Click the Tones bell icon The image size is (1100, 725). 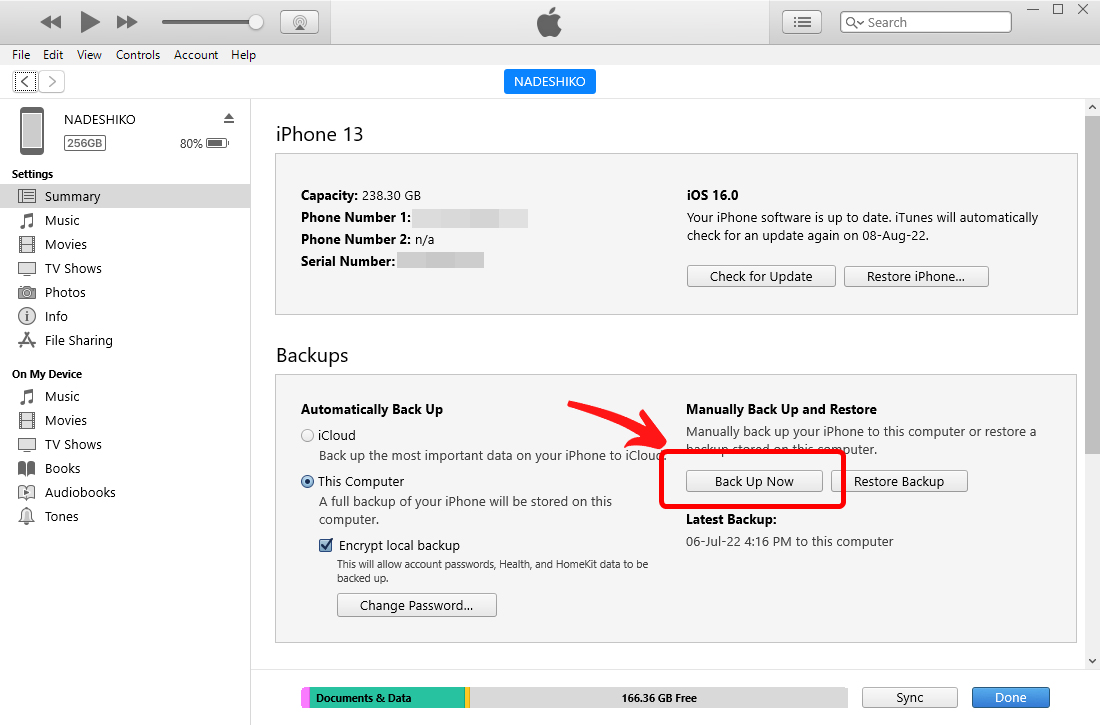pyautogui.click(x=27, y=517)
